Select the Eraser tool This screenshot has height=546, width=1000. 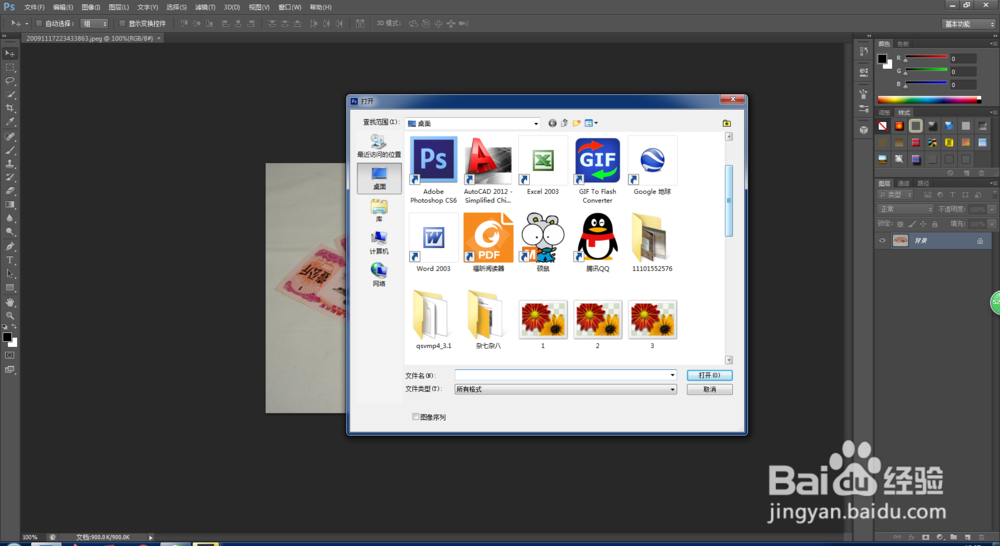[10, 191]
